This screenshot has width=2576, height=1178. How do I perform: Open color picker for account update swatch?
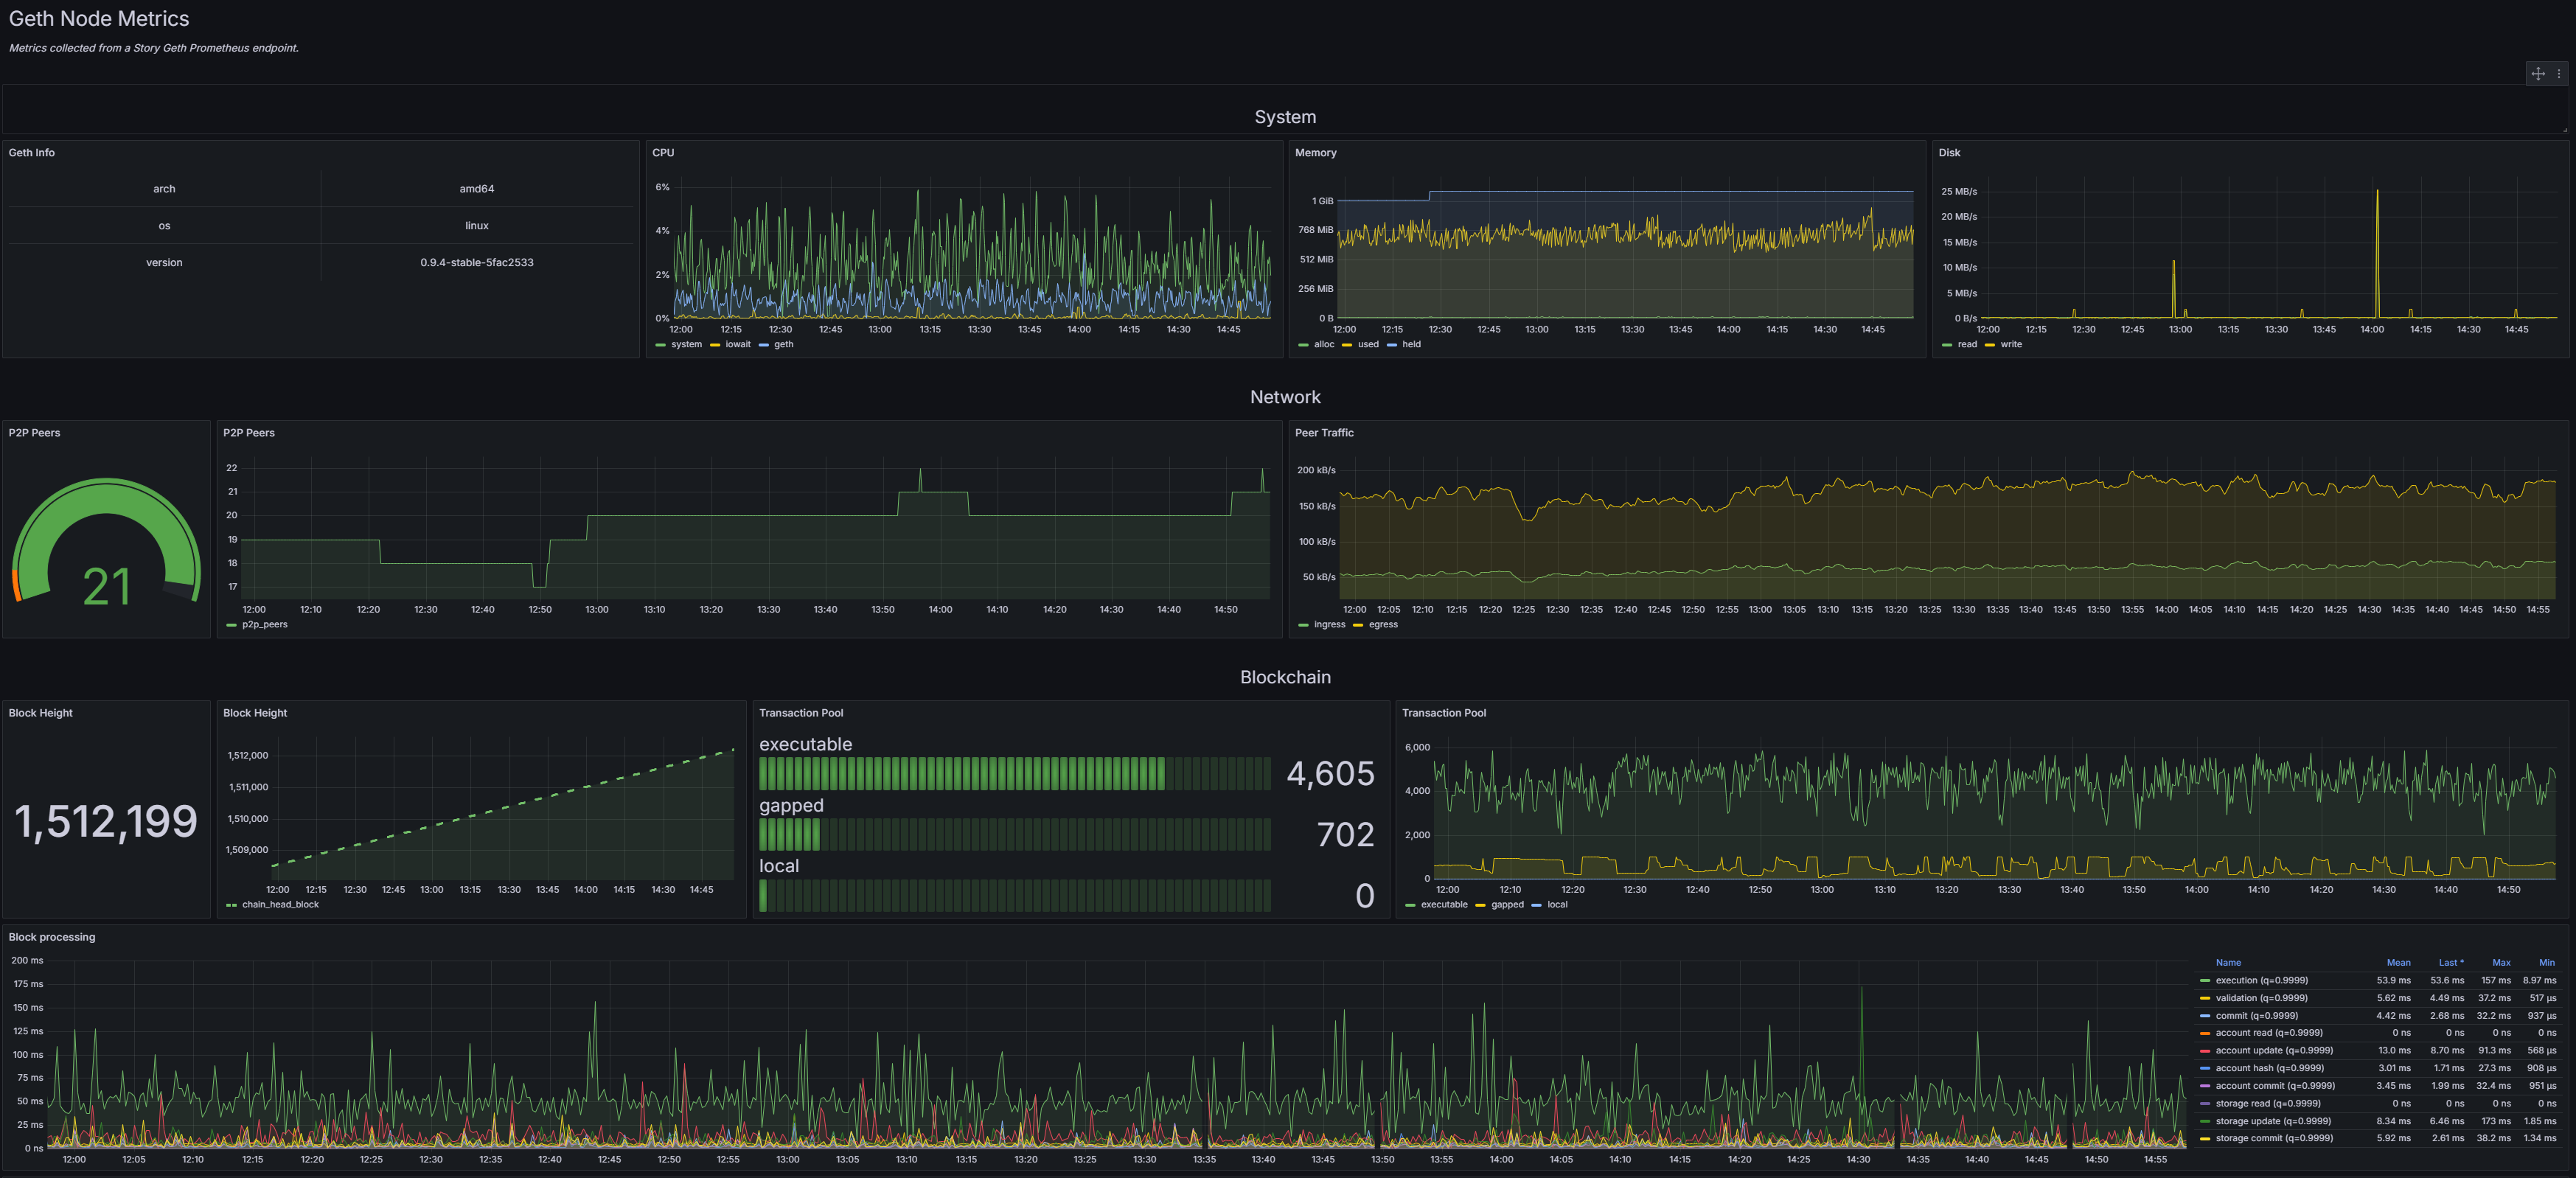tap(2204, 1051)
